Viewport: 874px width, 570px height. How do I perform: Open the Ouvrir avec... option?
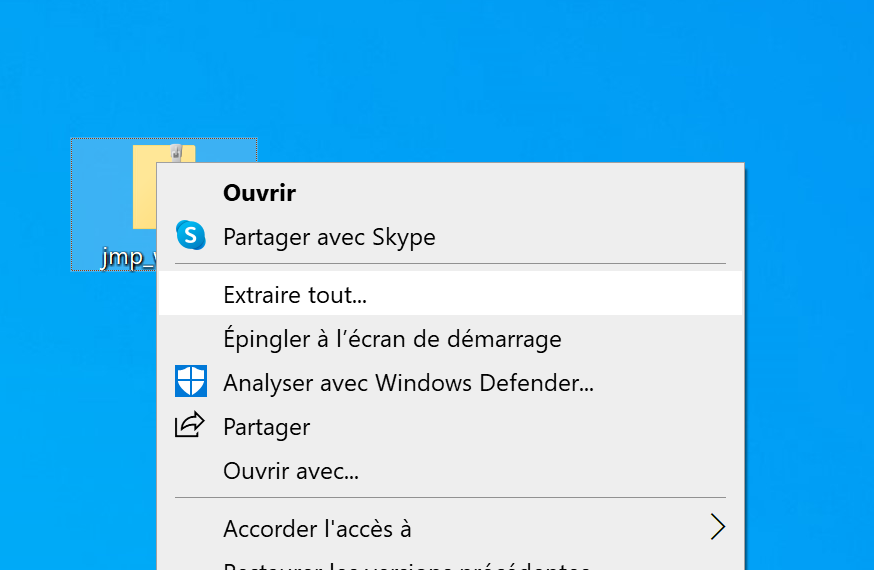291,471
